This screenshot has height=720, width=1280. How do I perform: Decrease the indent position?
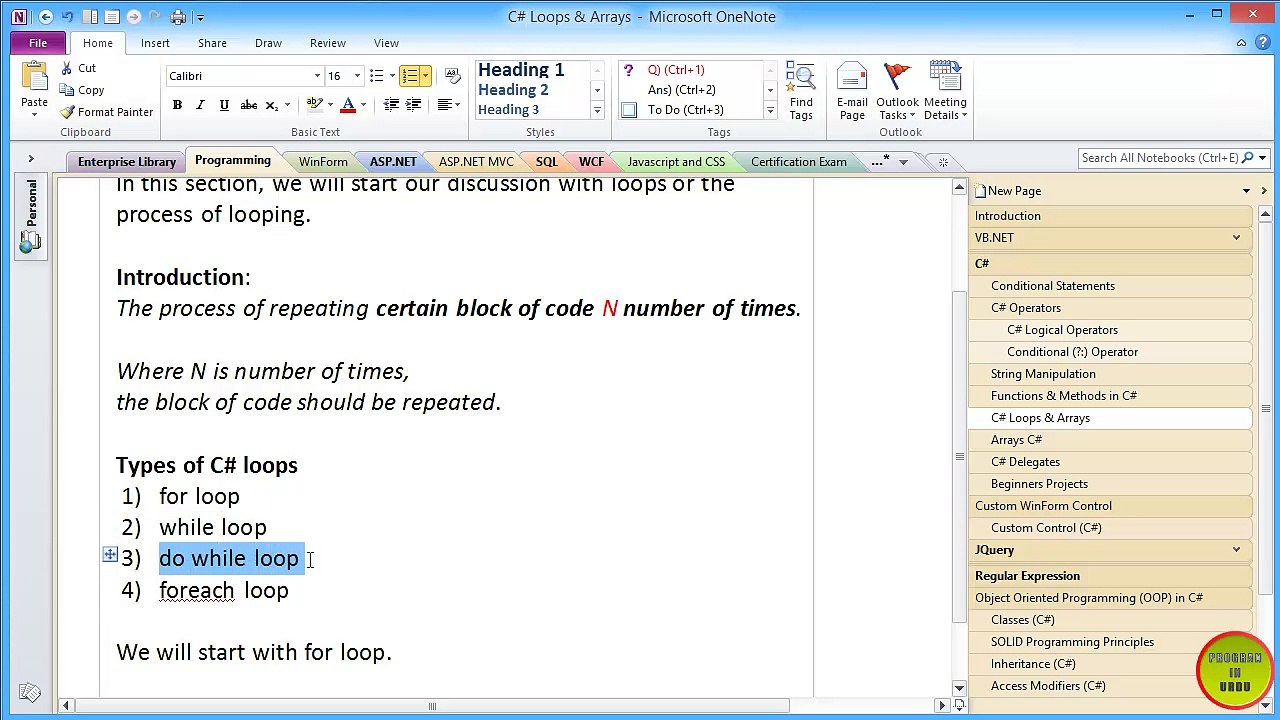pyautogui.click(x=391, y=105)
